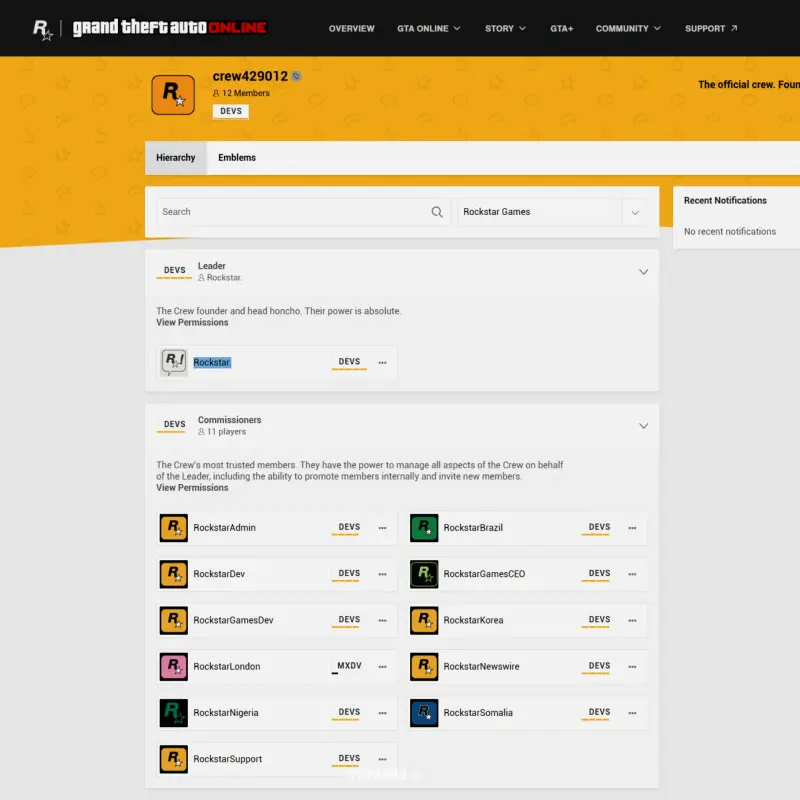Switch to the Emblems tab

[237, 157]
